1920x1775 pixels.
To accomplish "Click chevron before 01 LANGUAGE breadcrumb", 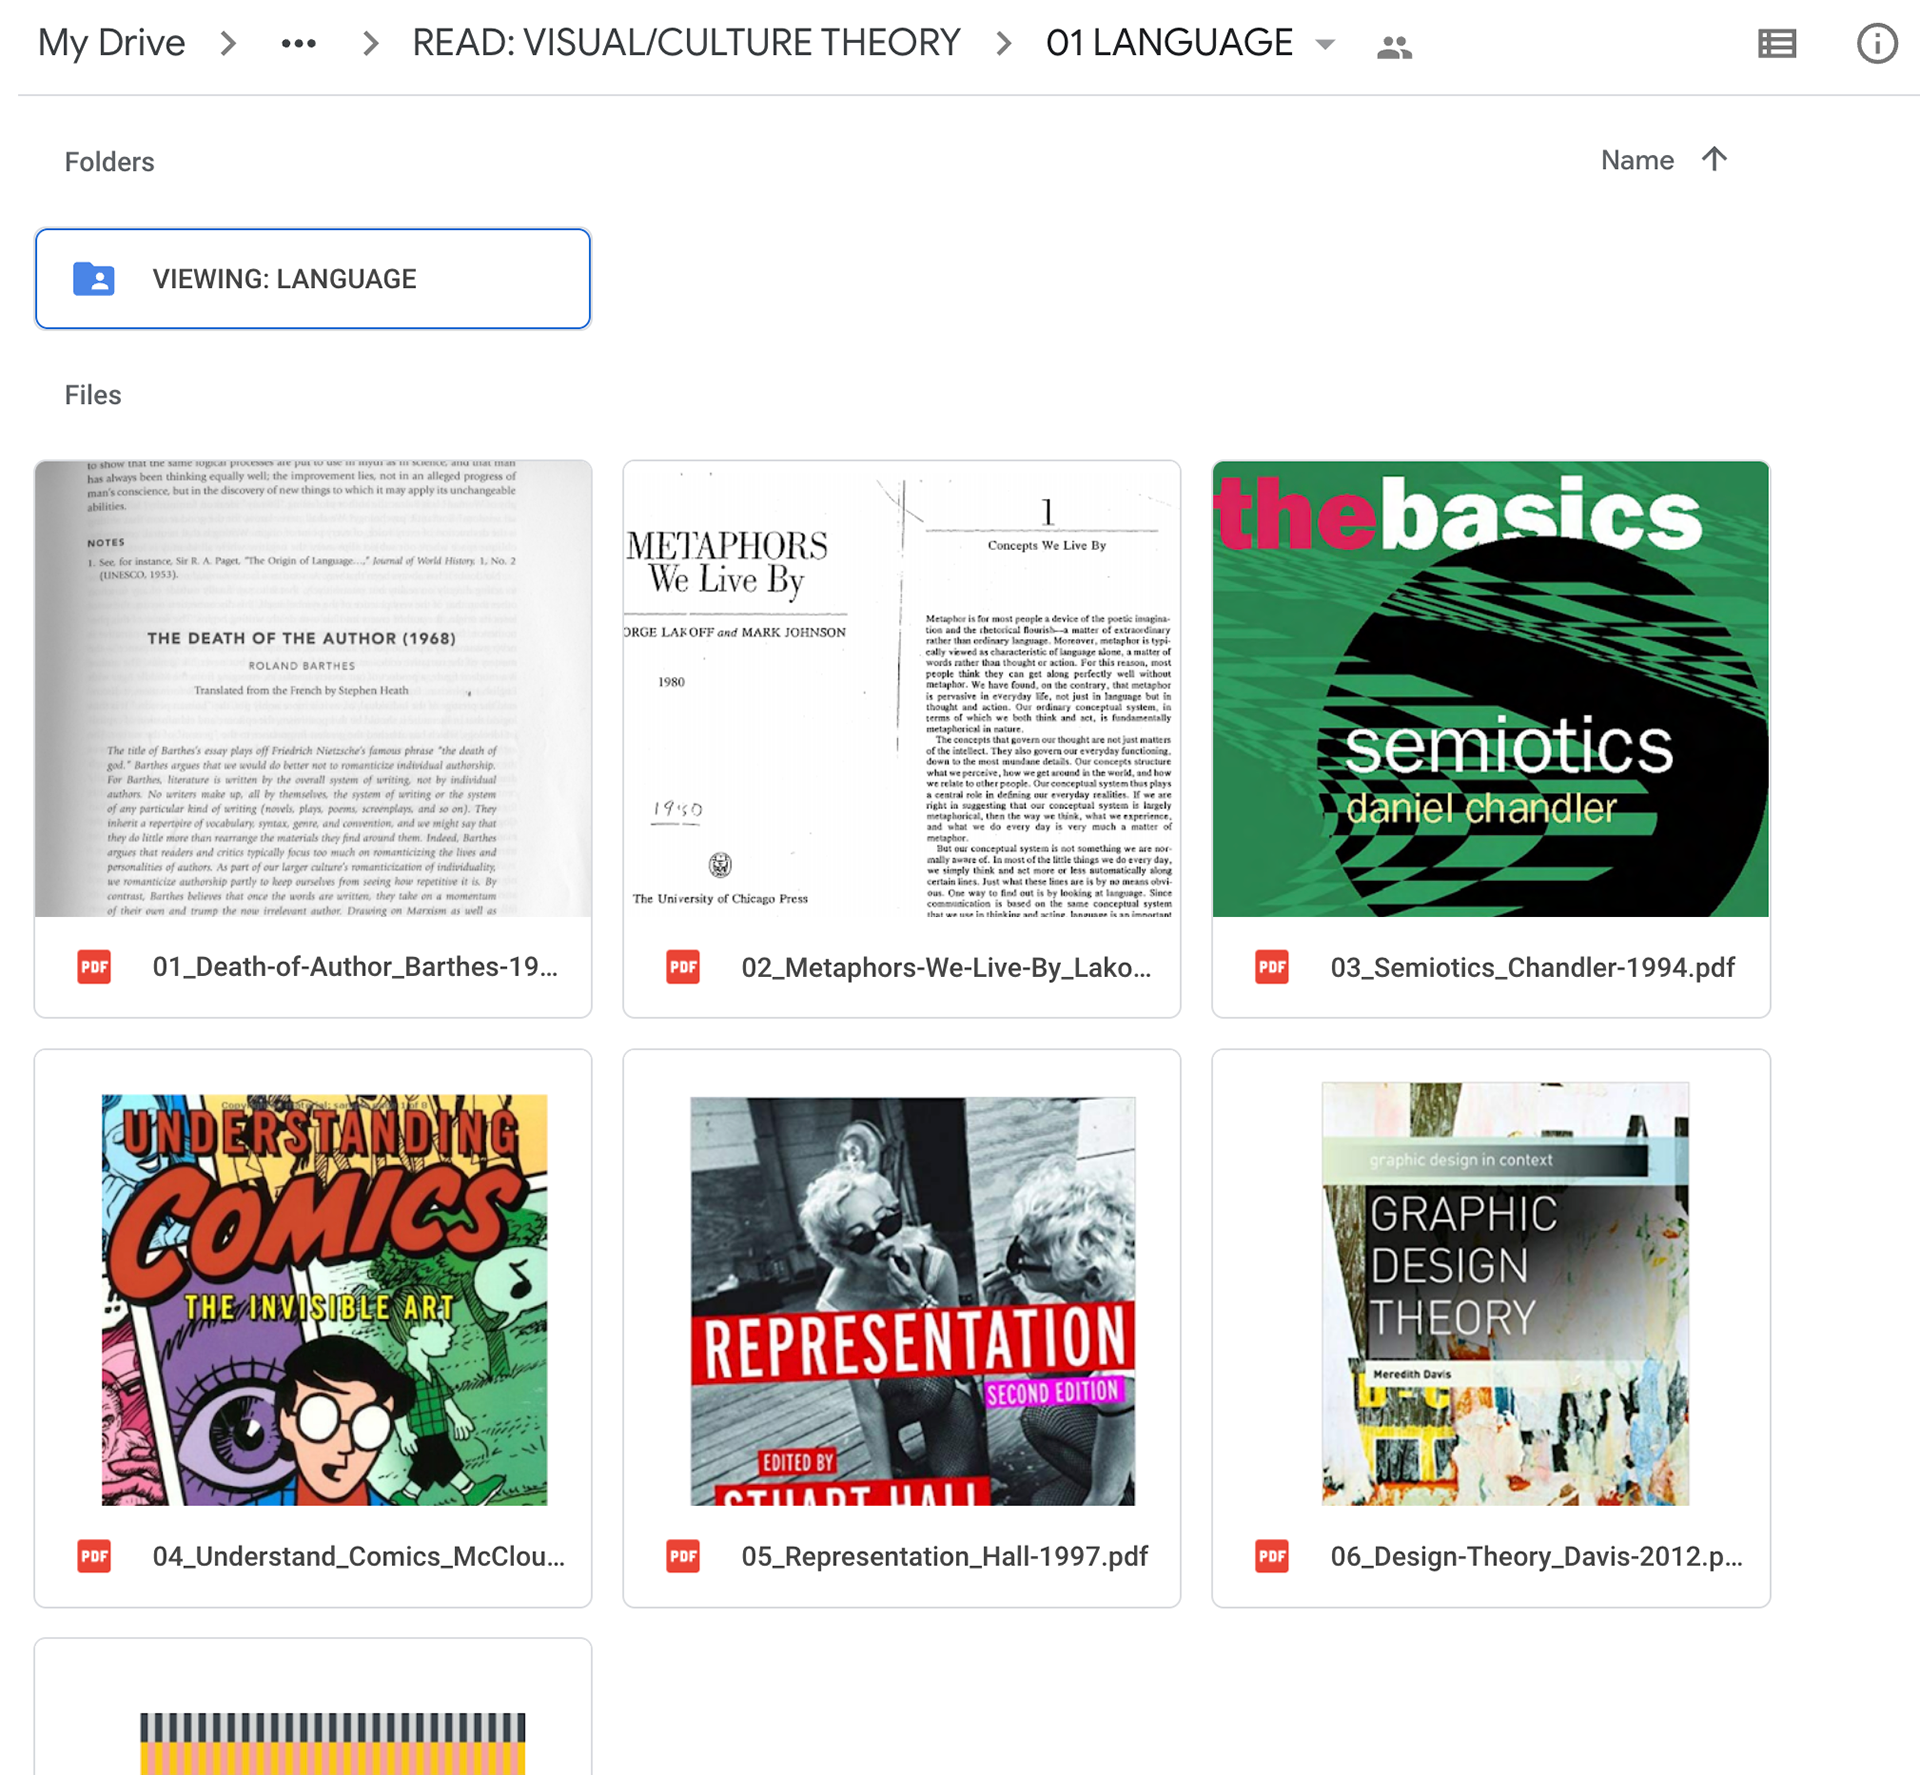I will click(1004, 44).
